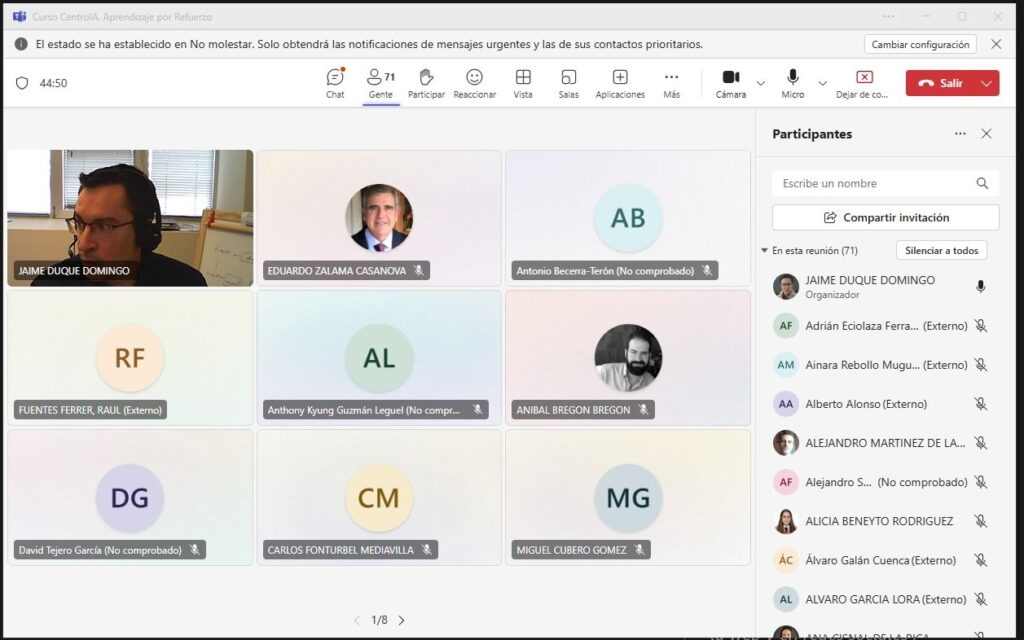Click the shield security icon
The height and width of the screenshot is (640, 1024).
[x=22, y=83]
